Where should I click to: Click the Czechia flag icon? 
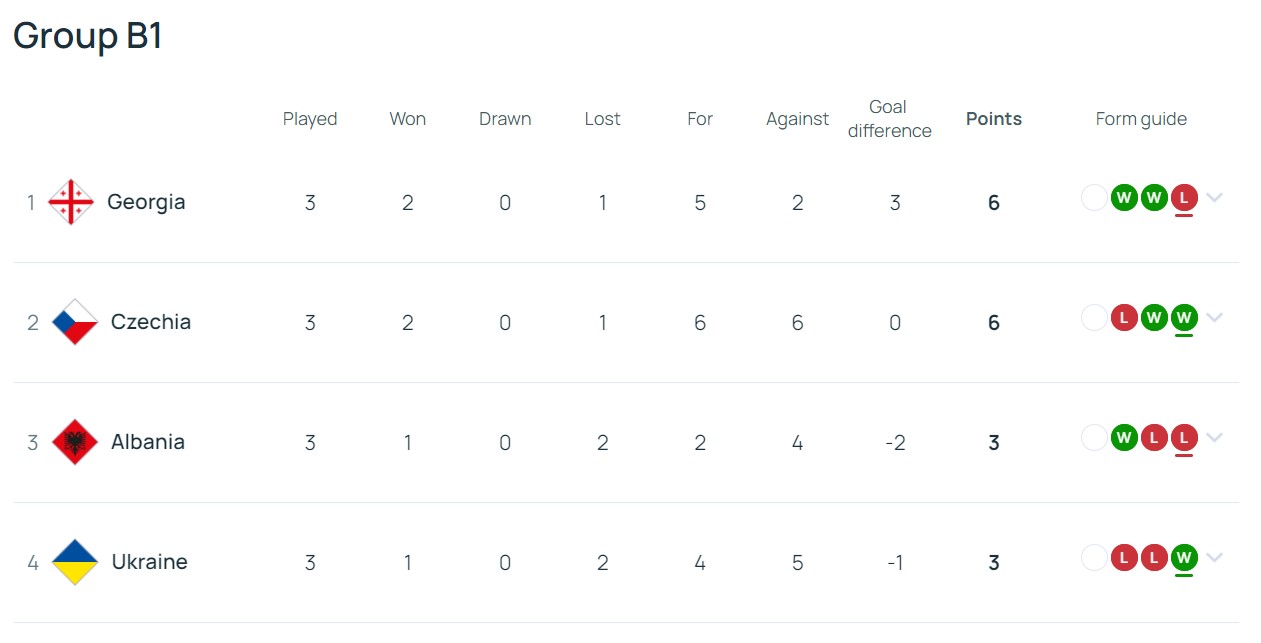pos(75,322)
